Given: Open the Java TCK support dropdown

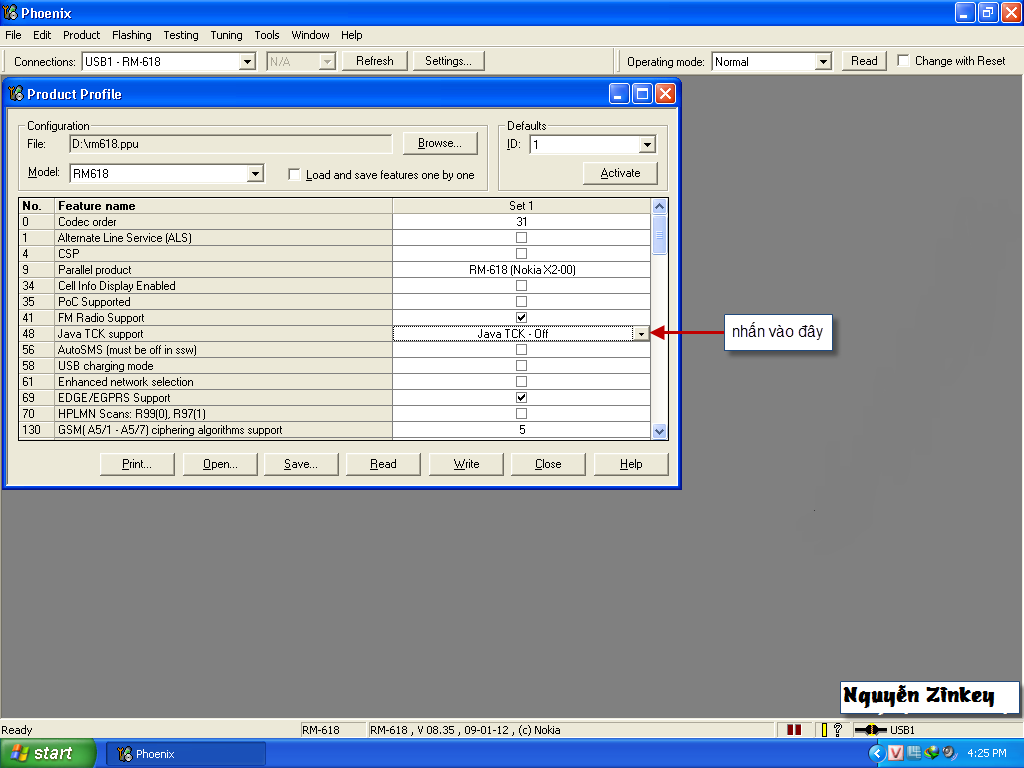Looking at the screenshot, I should tap(641, 334).
